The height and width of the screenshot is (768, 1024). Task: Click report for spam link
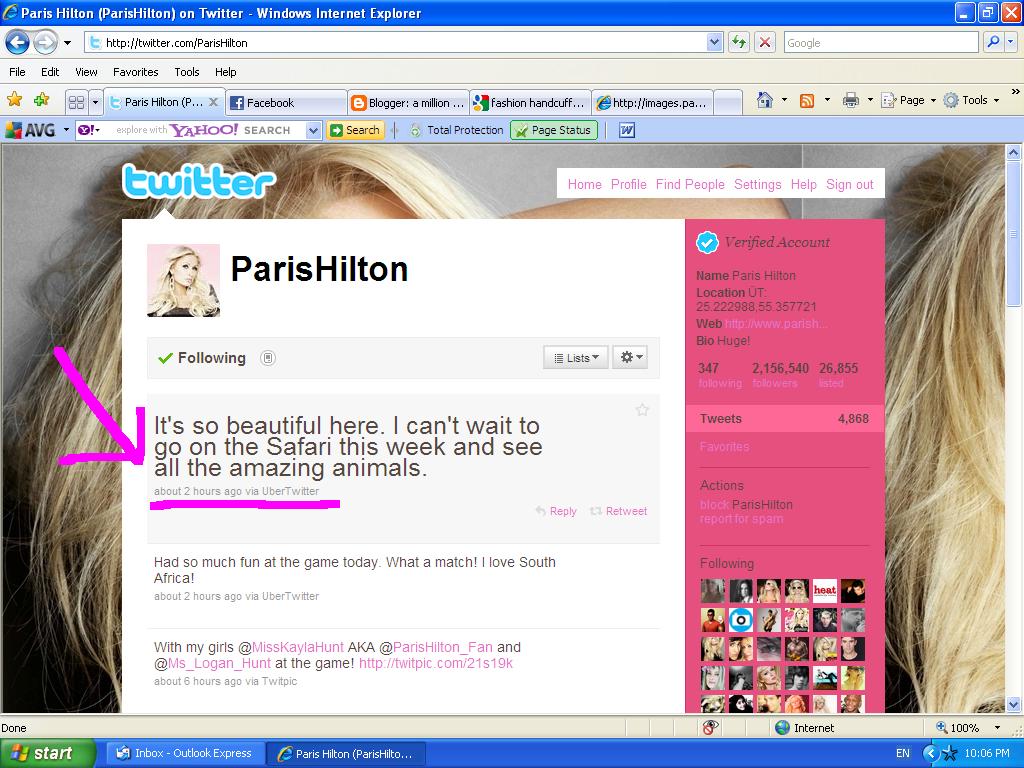(741, 519)
